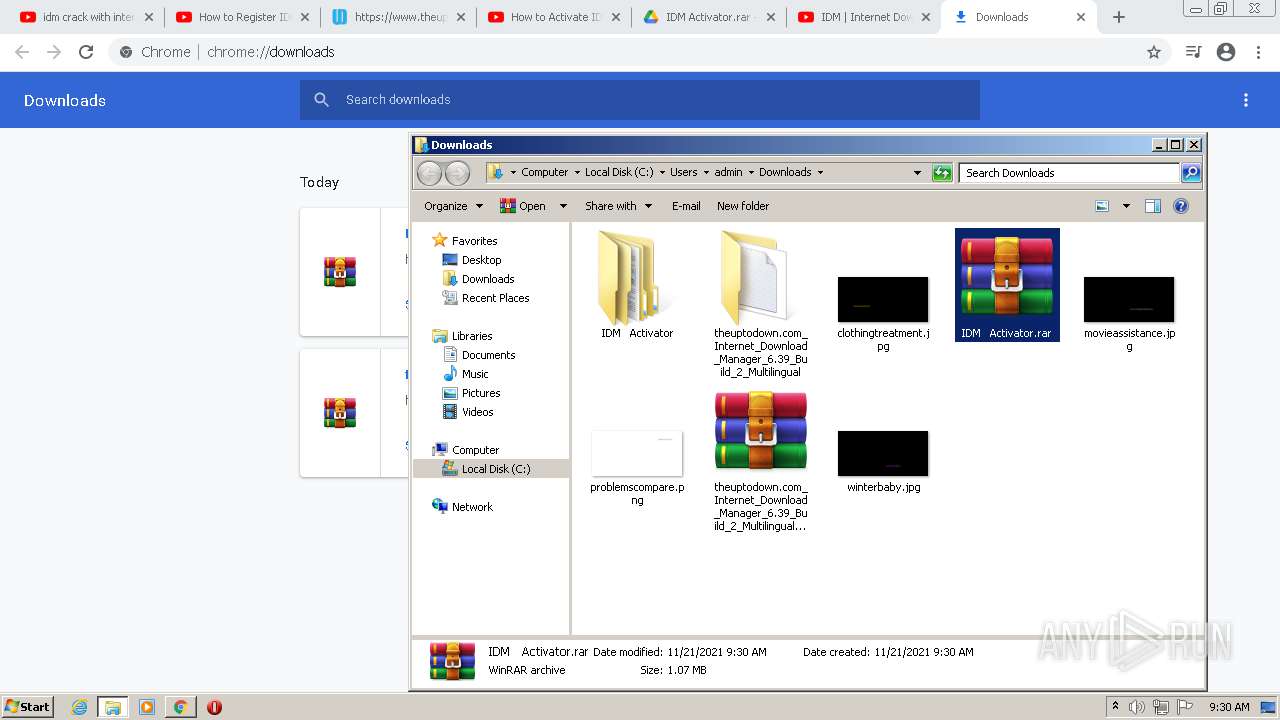Select Computer in the navigation pane
The image size is (1280, 720).
tap(475, 450)
